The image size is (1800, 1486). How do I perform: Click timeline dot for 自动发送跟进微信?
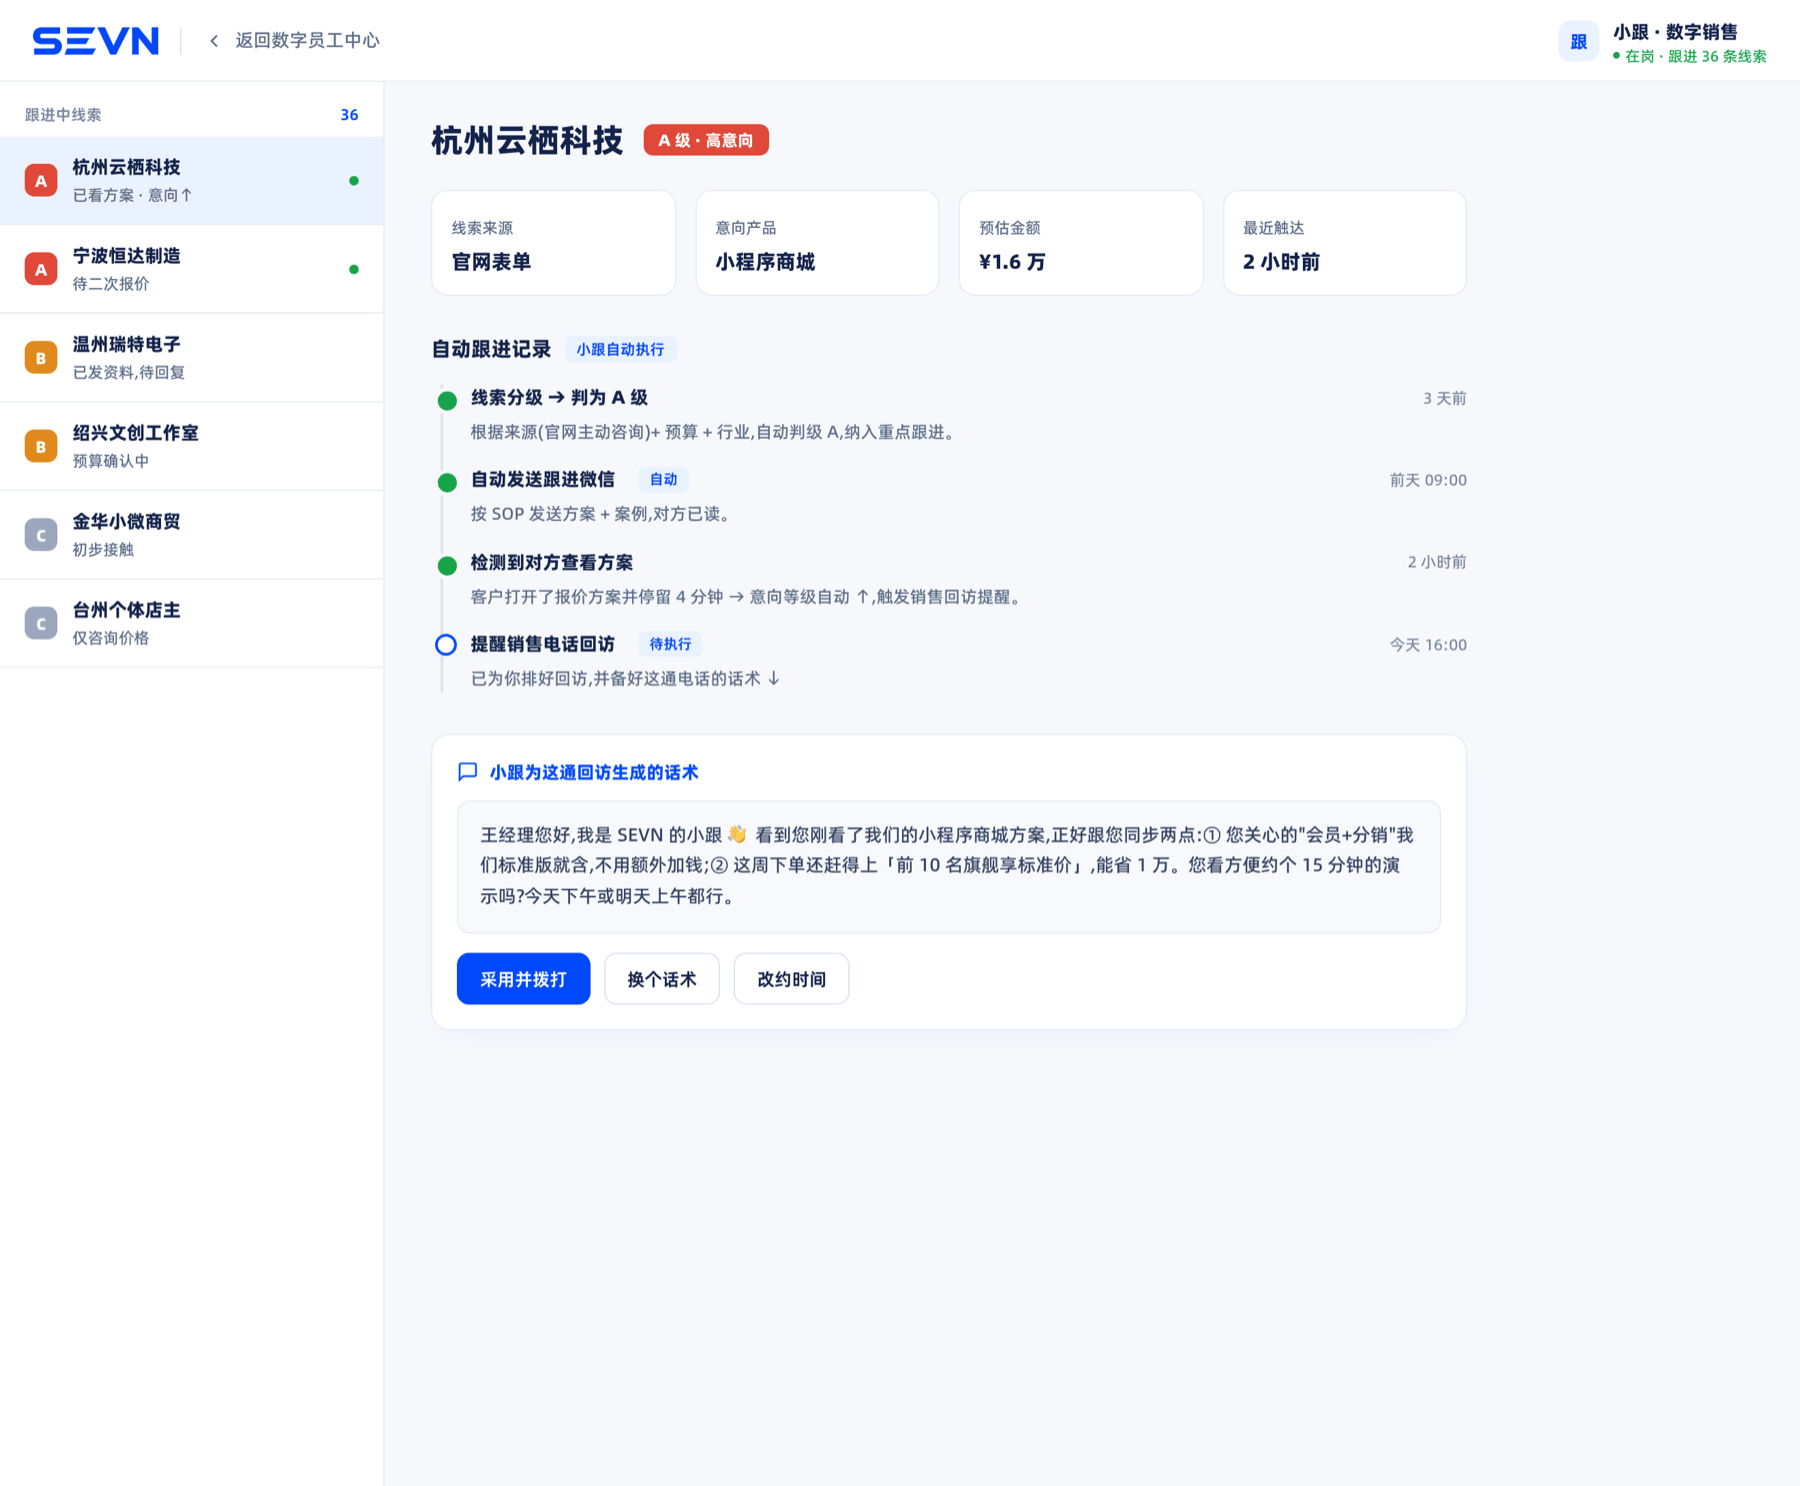tap(447, 483)
